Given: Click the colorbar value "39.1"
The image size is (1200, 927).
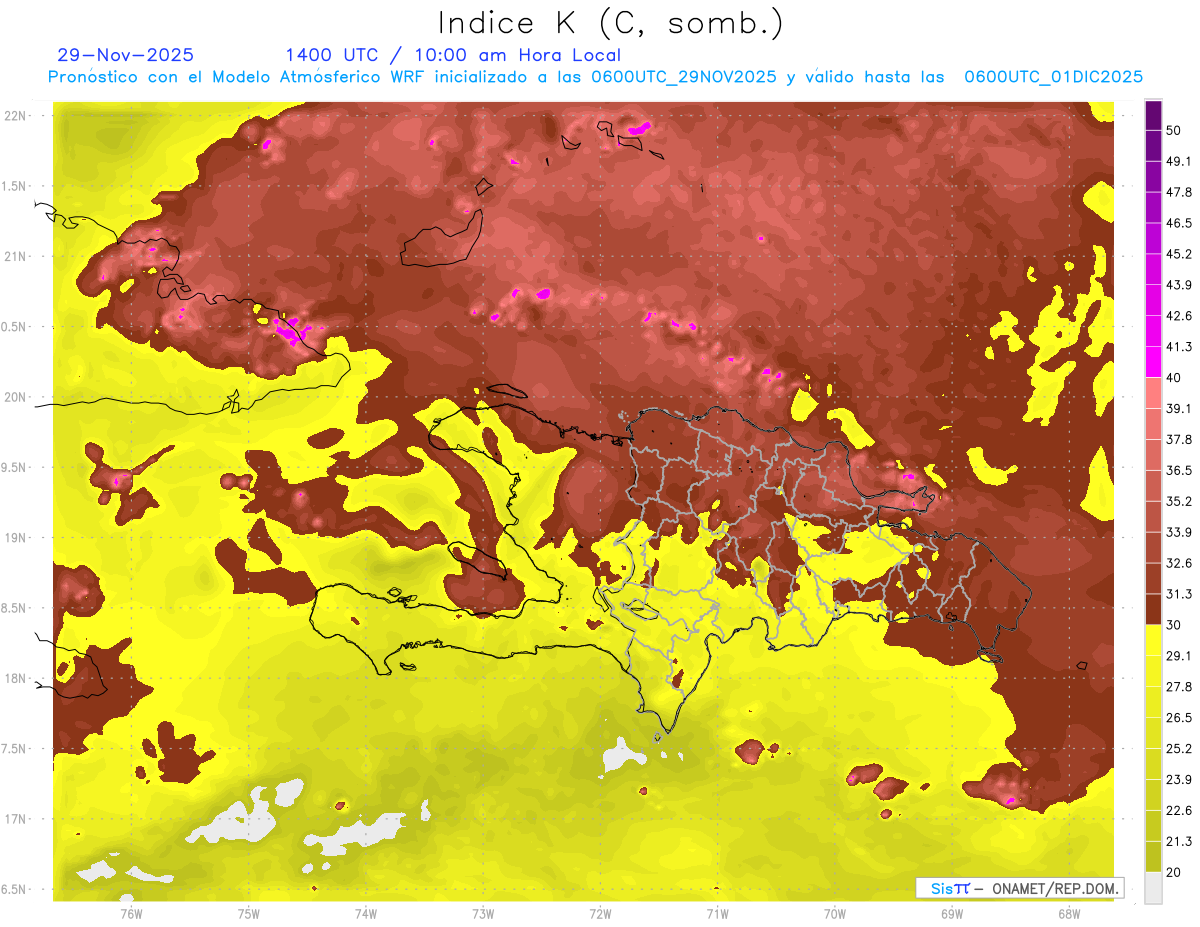Looking at the screenshot, I should [1179, 408].
